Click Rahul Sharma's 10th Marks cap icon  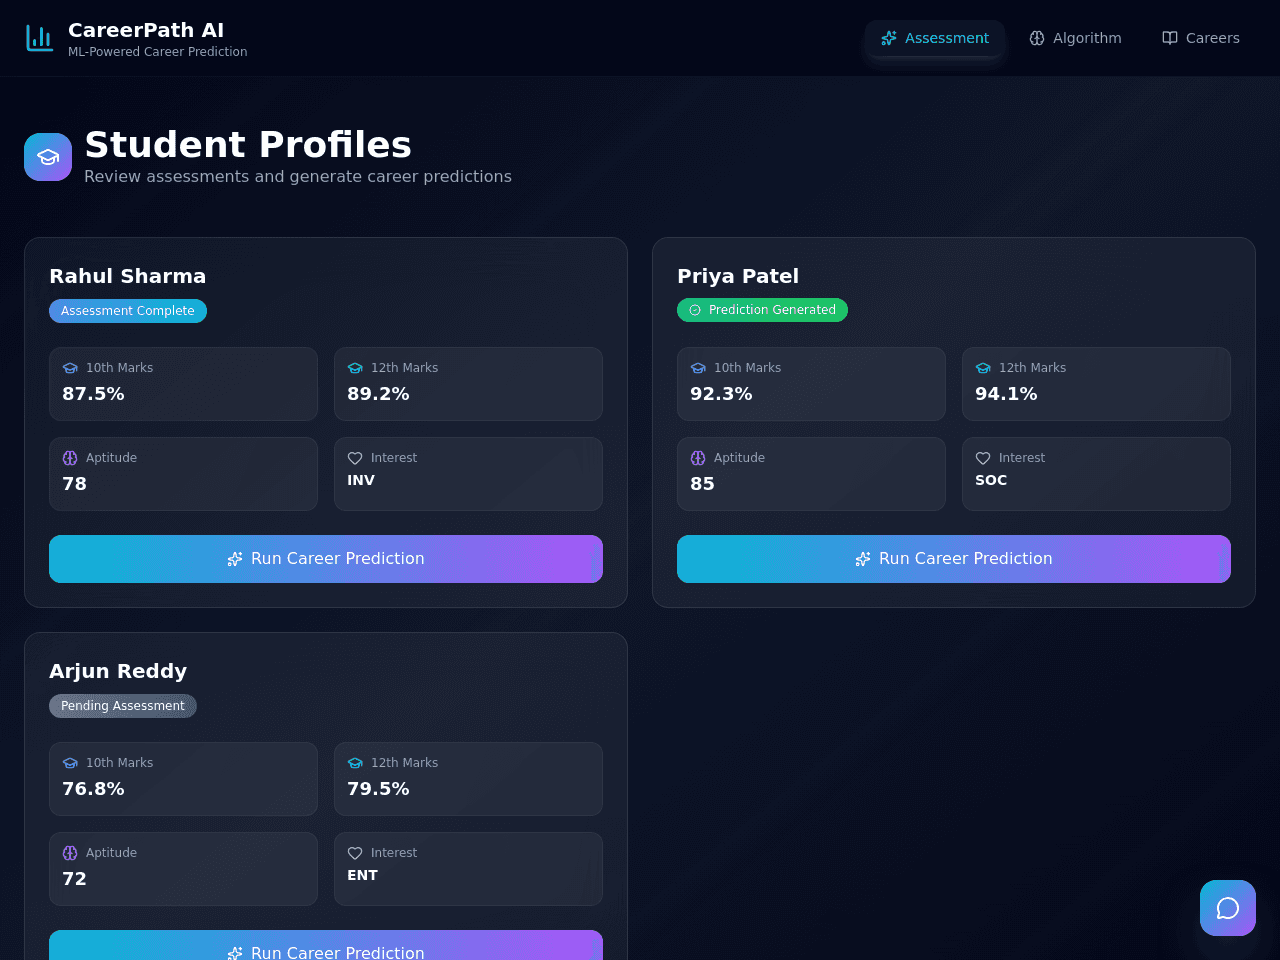70,368
